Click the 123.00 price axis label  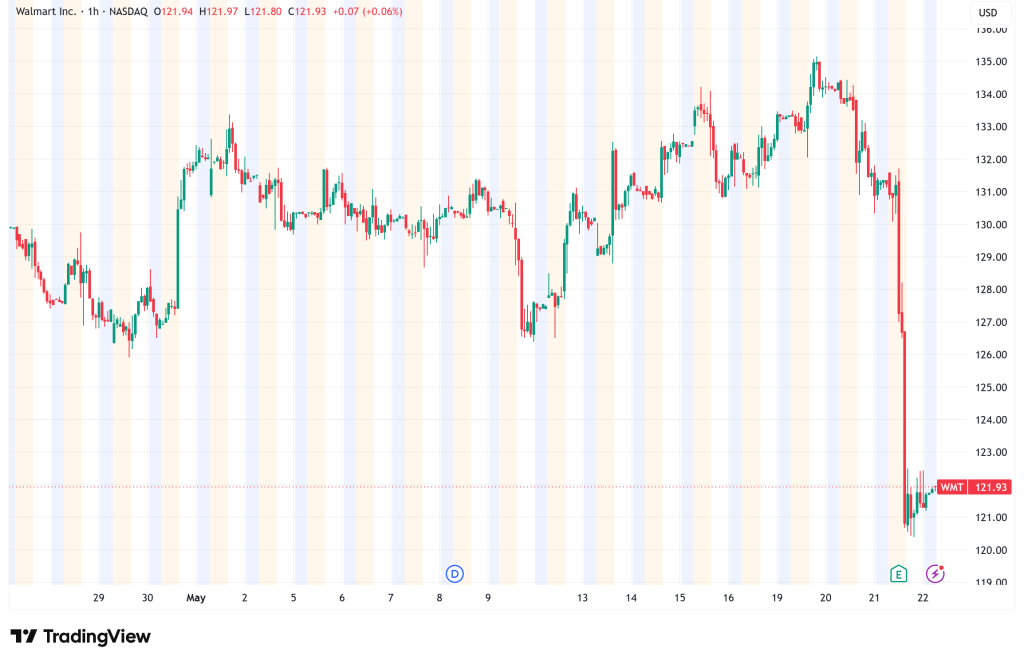click(x=991, y=453)
